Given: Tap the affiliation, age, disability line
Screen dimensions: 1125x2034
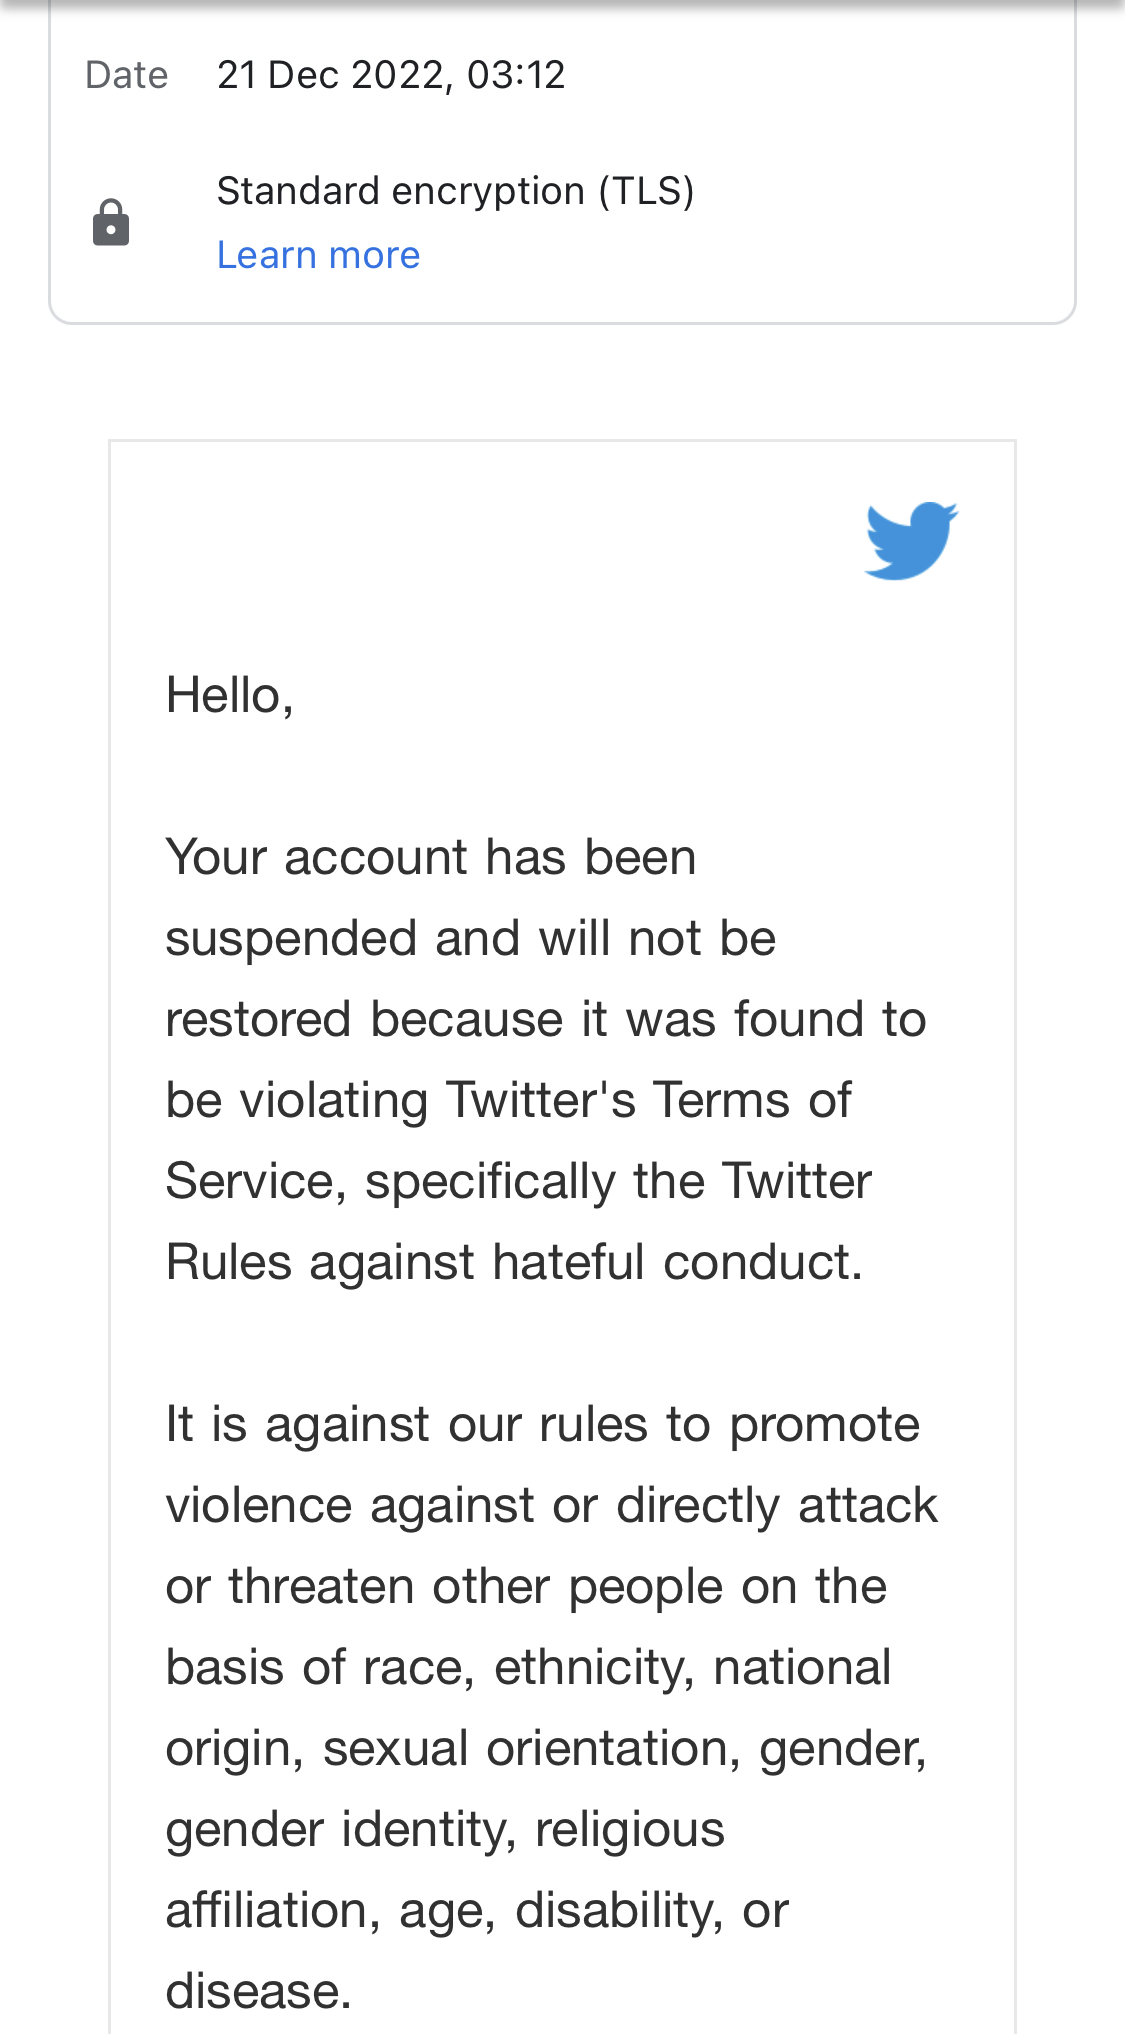Looking at the screenshot, I should (477, 1911).
